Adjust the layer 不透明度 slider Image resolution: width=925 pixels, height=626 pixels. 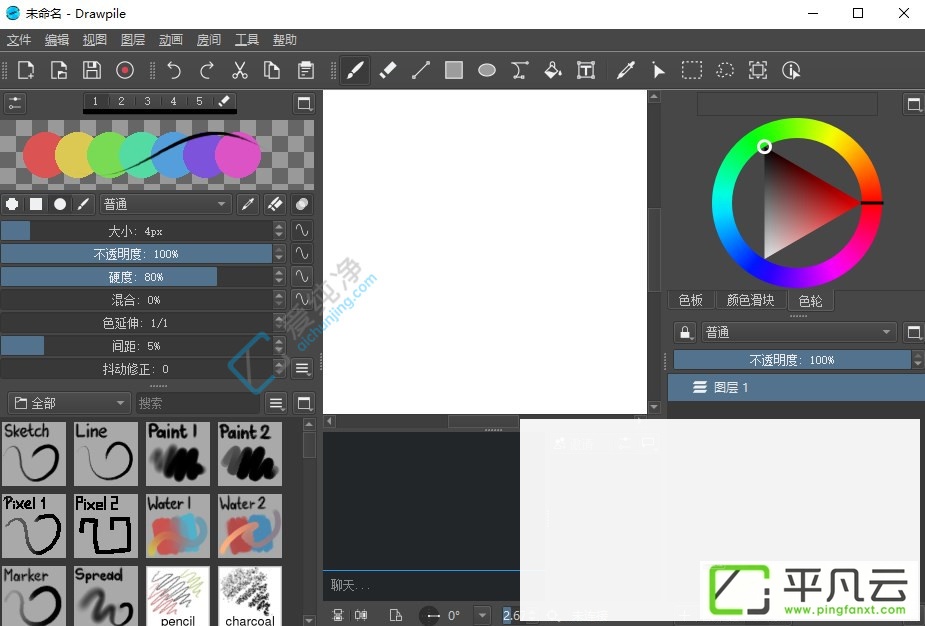click(792, 360)
